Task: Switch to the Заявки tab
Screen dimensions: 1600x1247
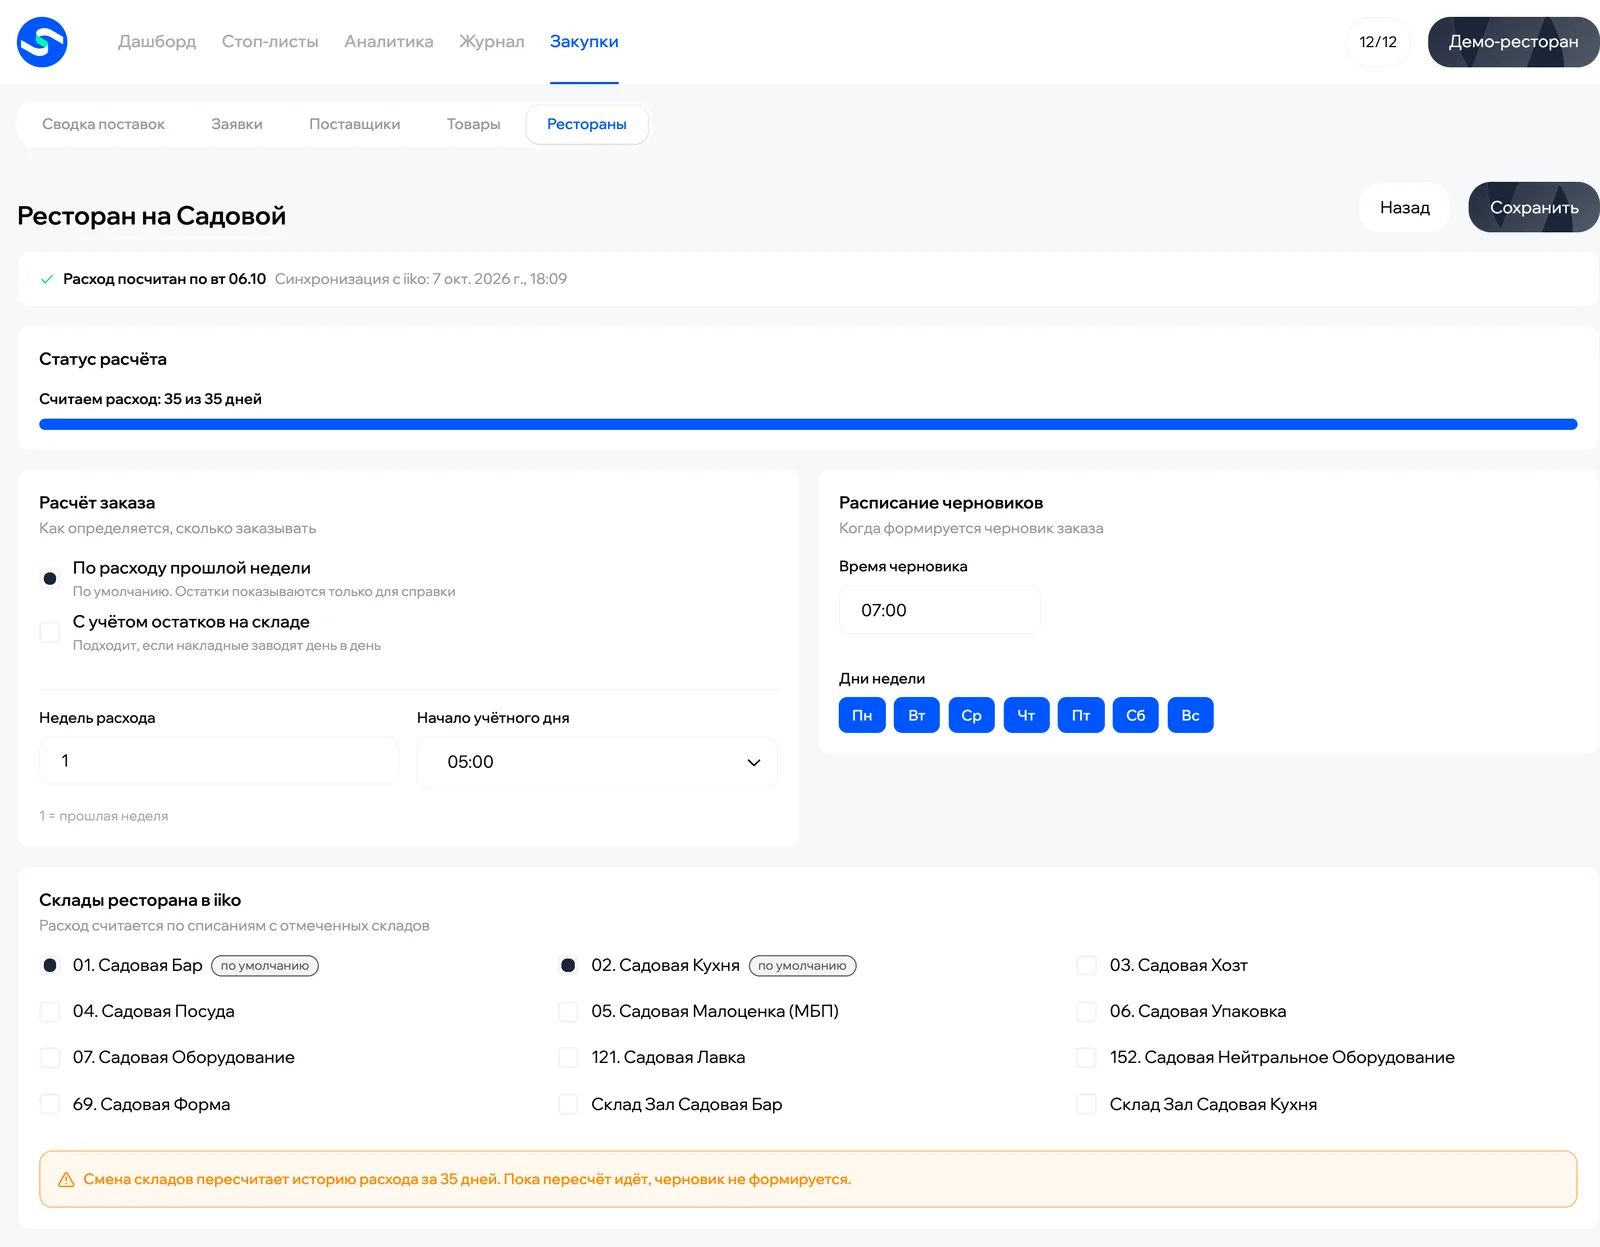Action: click(x=237, y=124)
